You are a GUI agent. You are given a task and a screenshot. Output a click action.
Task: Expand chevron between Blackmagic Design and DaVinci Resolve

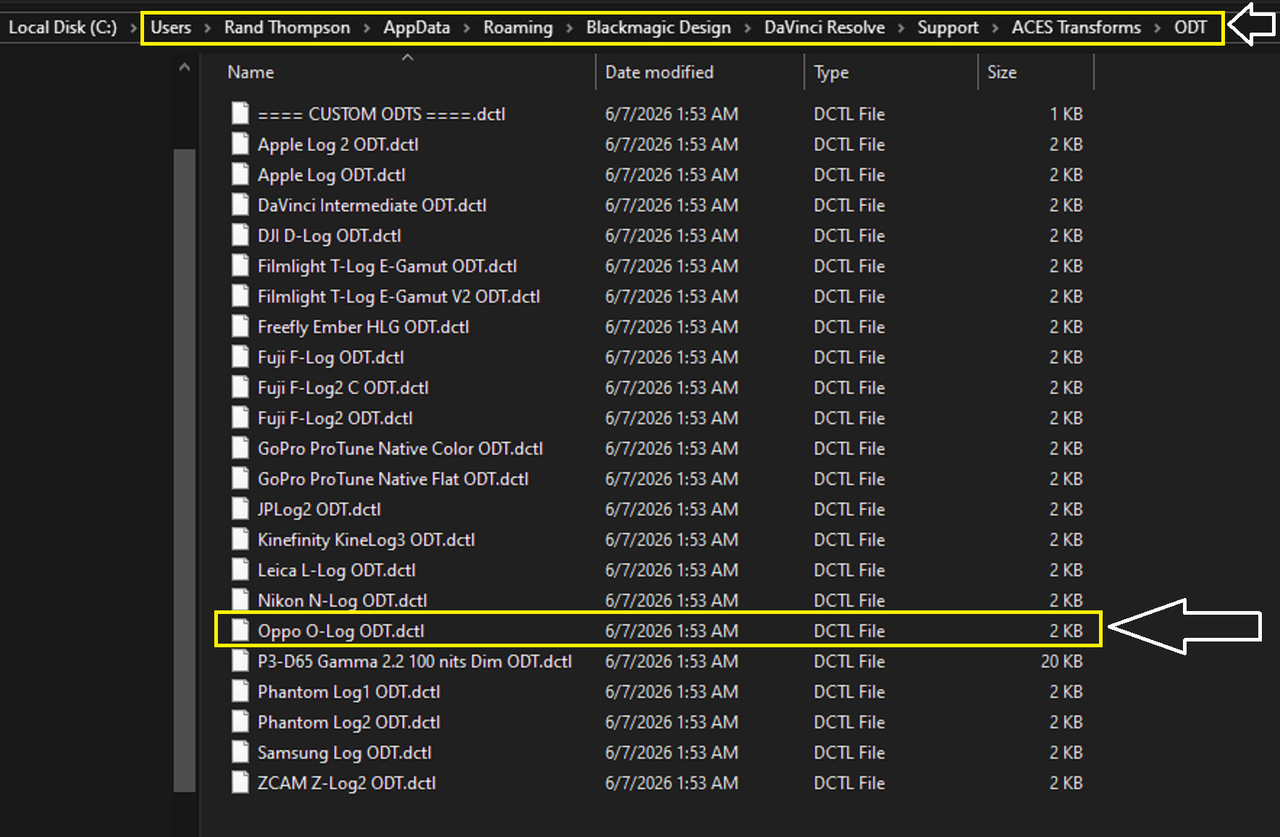coord(748,28)
